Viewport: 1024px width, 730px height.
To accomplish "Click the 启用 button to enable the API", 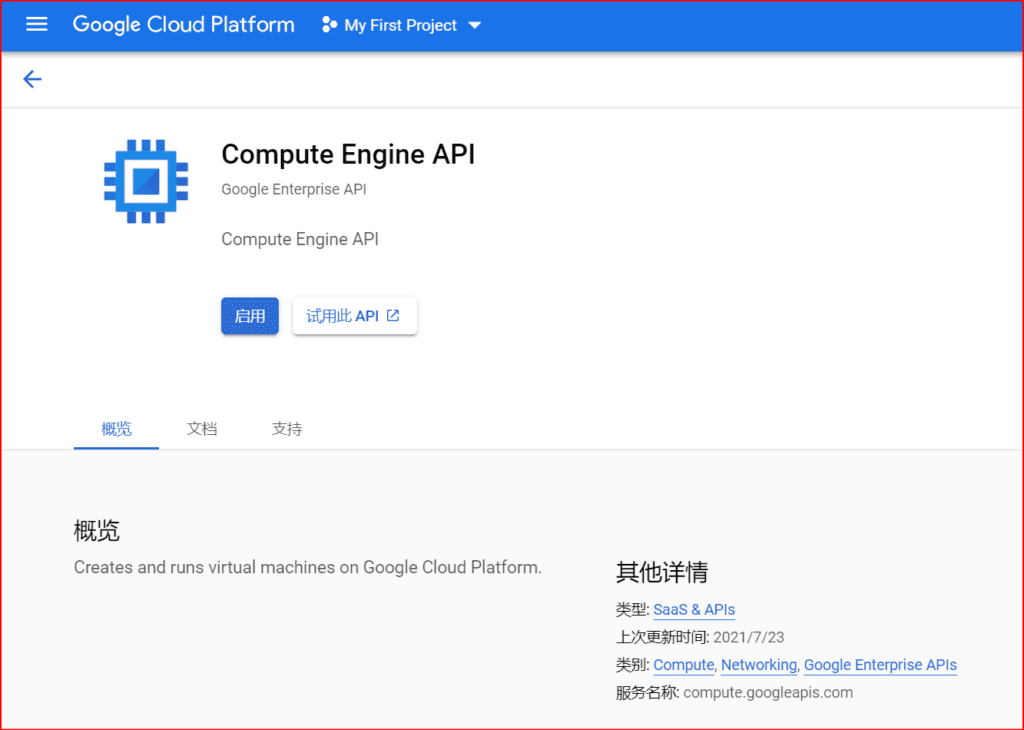I will point(249,315).
